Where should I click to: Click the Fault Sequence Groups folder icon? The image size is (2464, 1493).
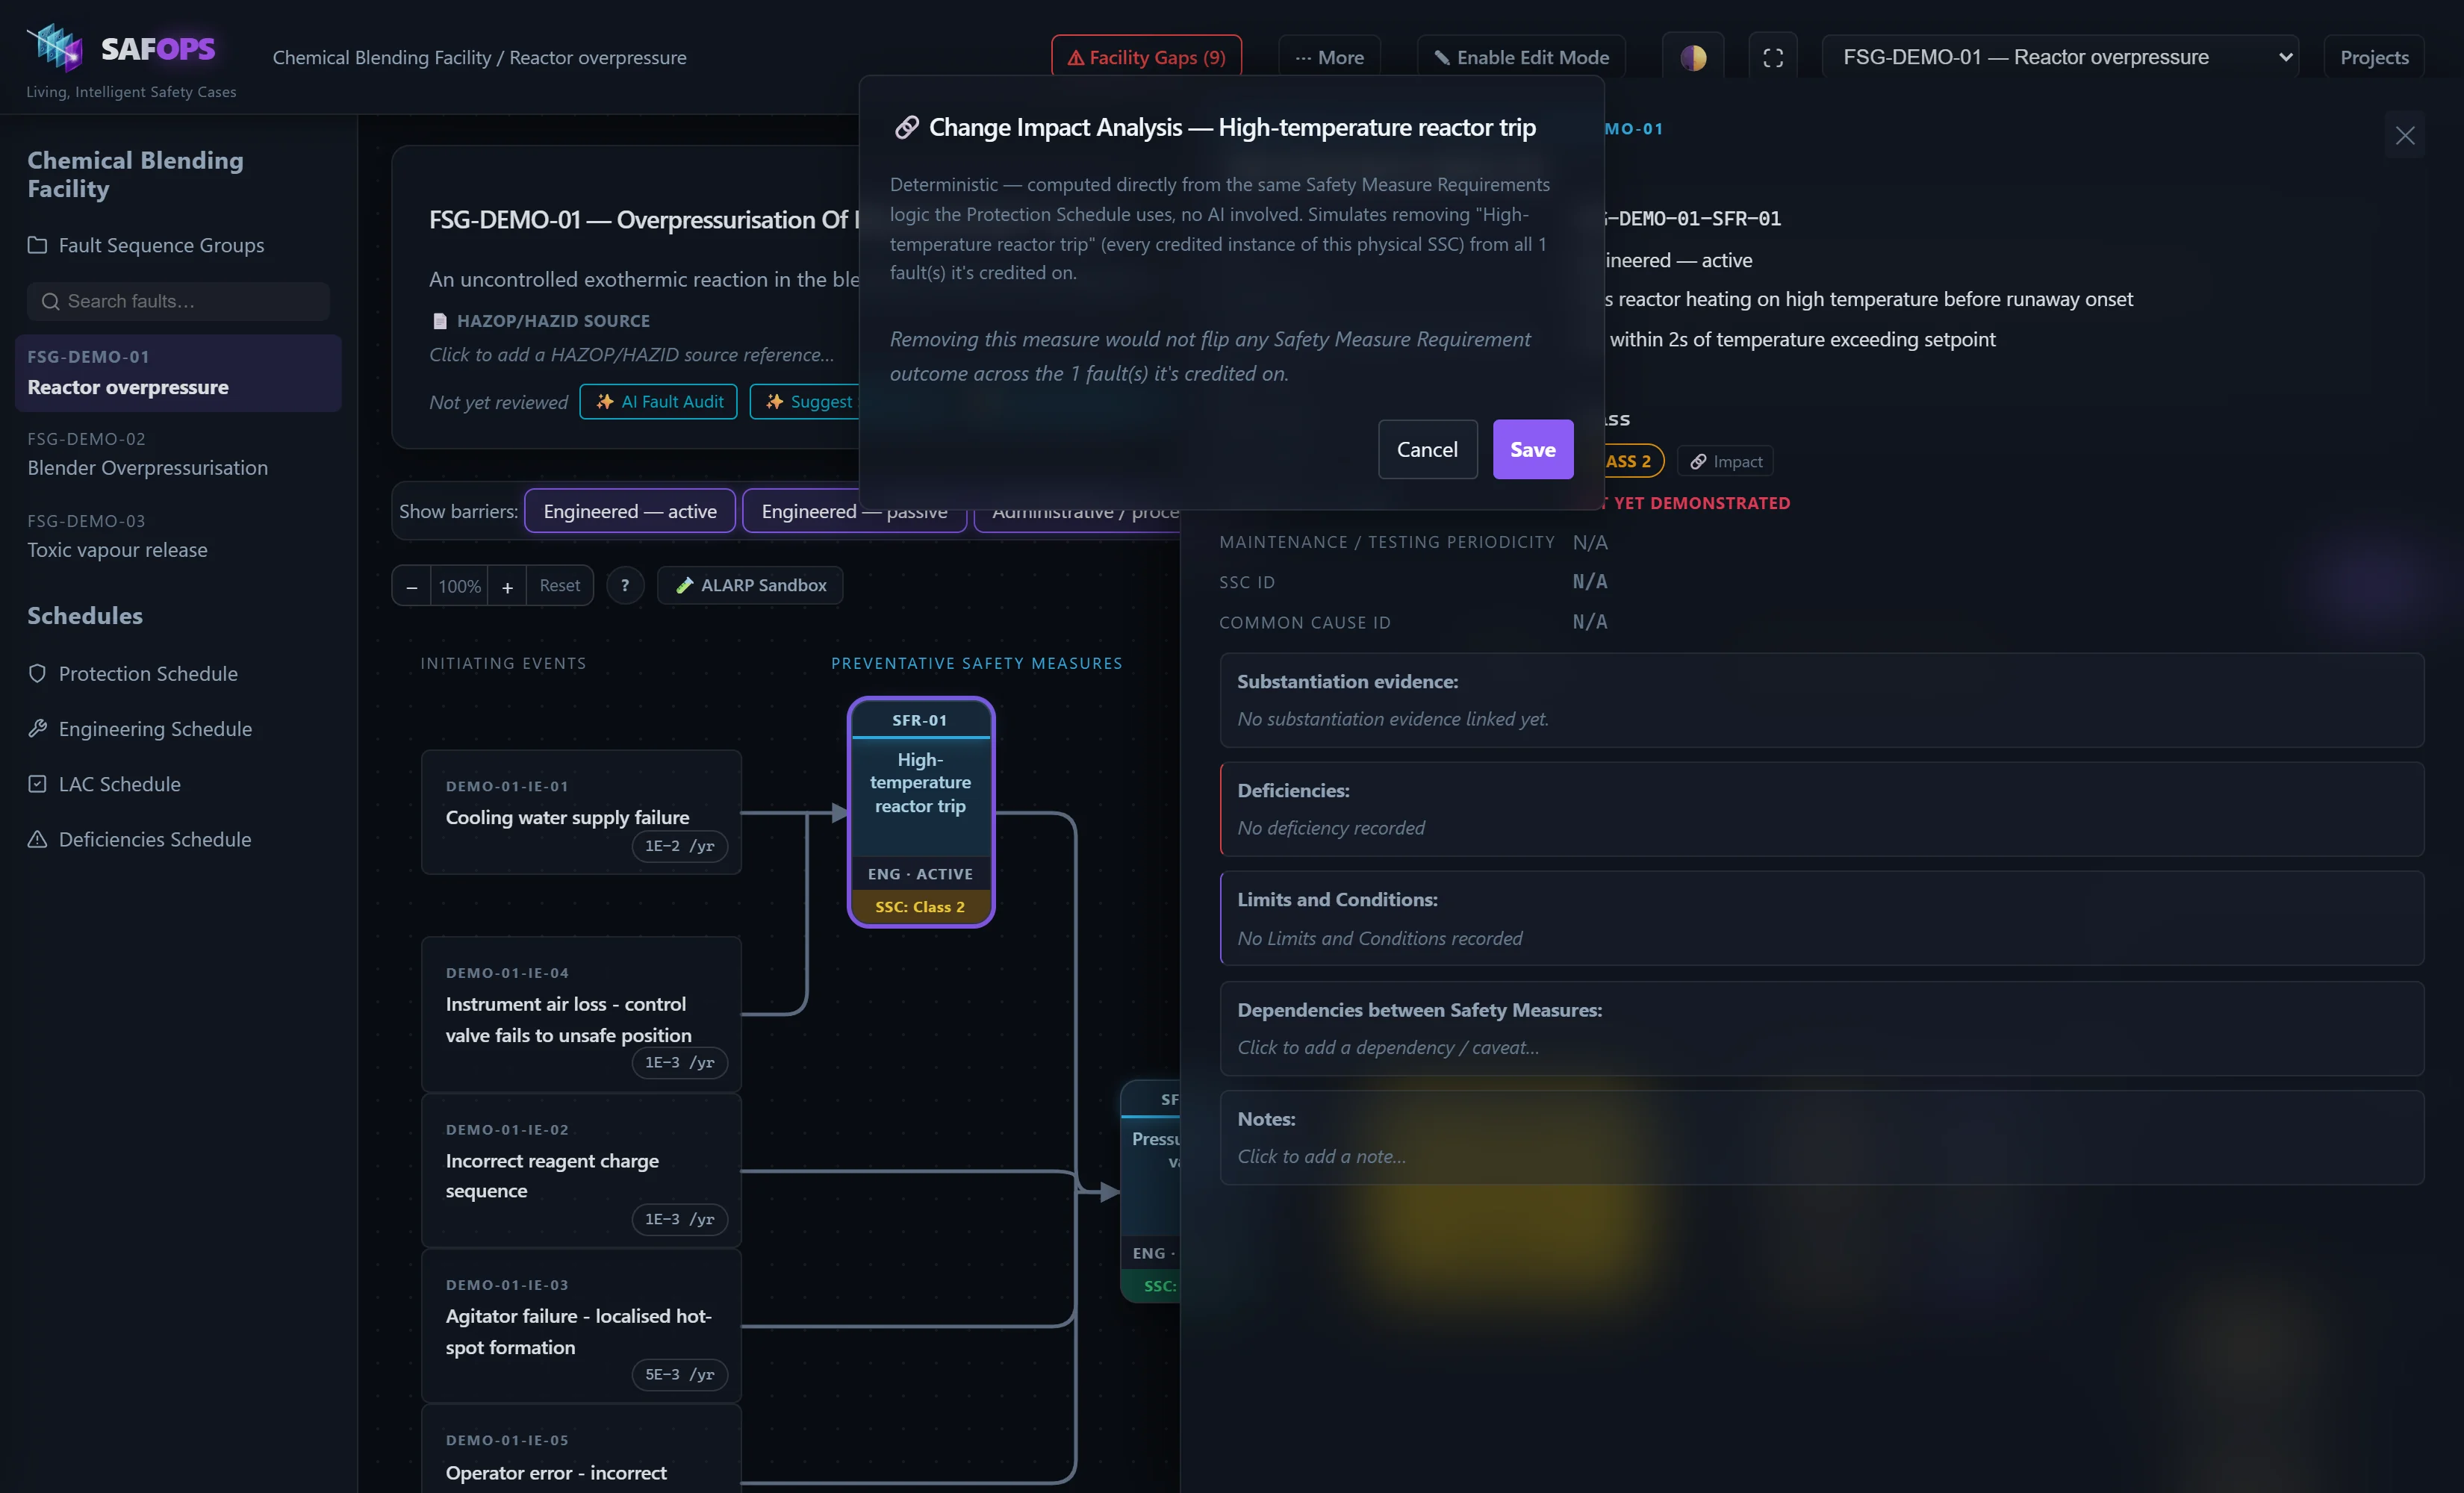(x=37, y=245)
